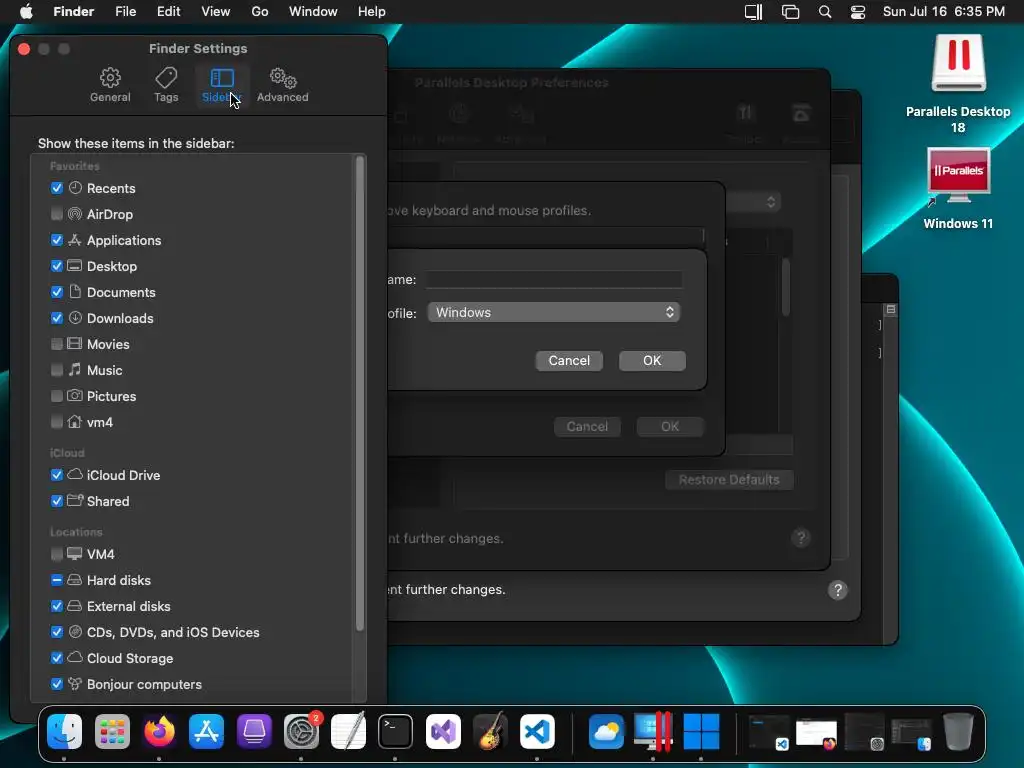Enable the Pictures checkbox
This screenshot has width=1024, height=768.
click(x=57, y=396)
